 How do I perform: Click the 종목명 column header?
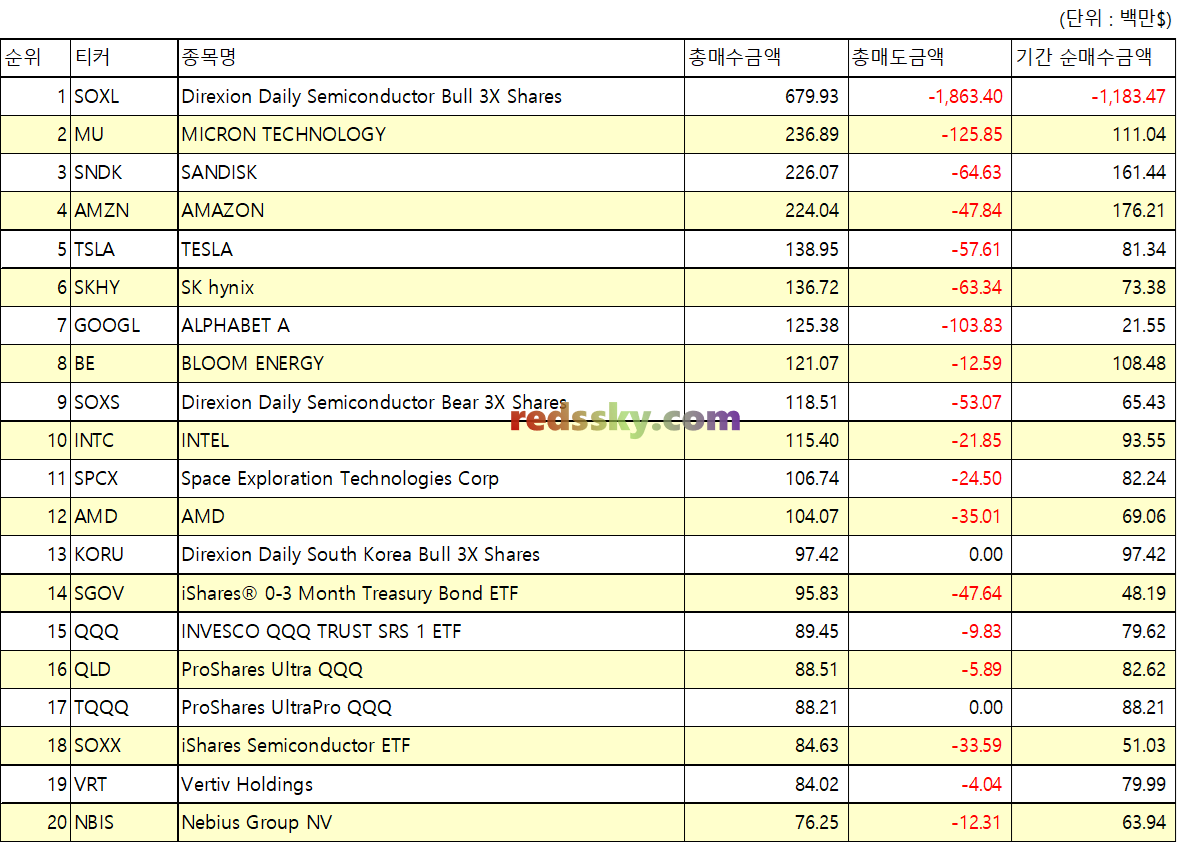[x=431, y=58]
